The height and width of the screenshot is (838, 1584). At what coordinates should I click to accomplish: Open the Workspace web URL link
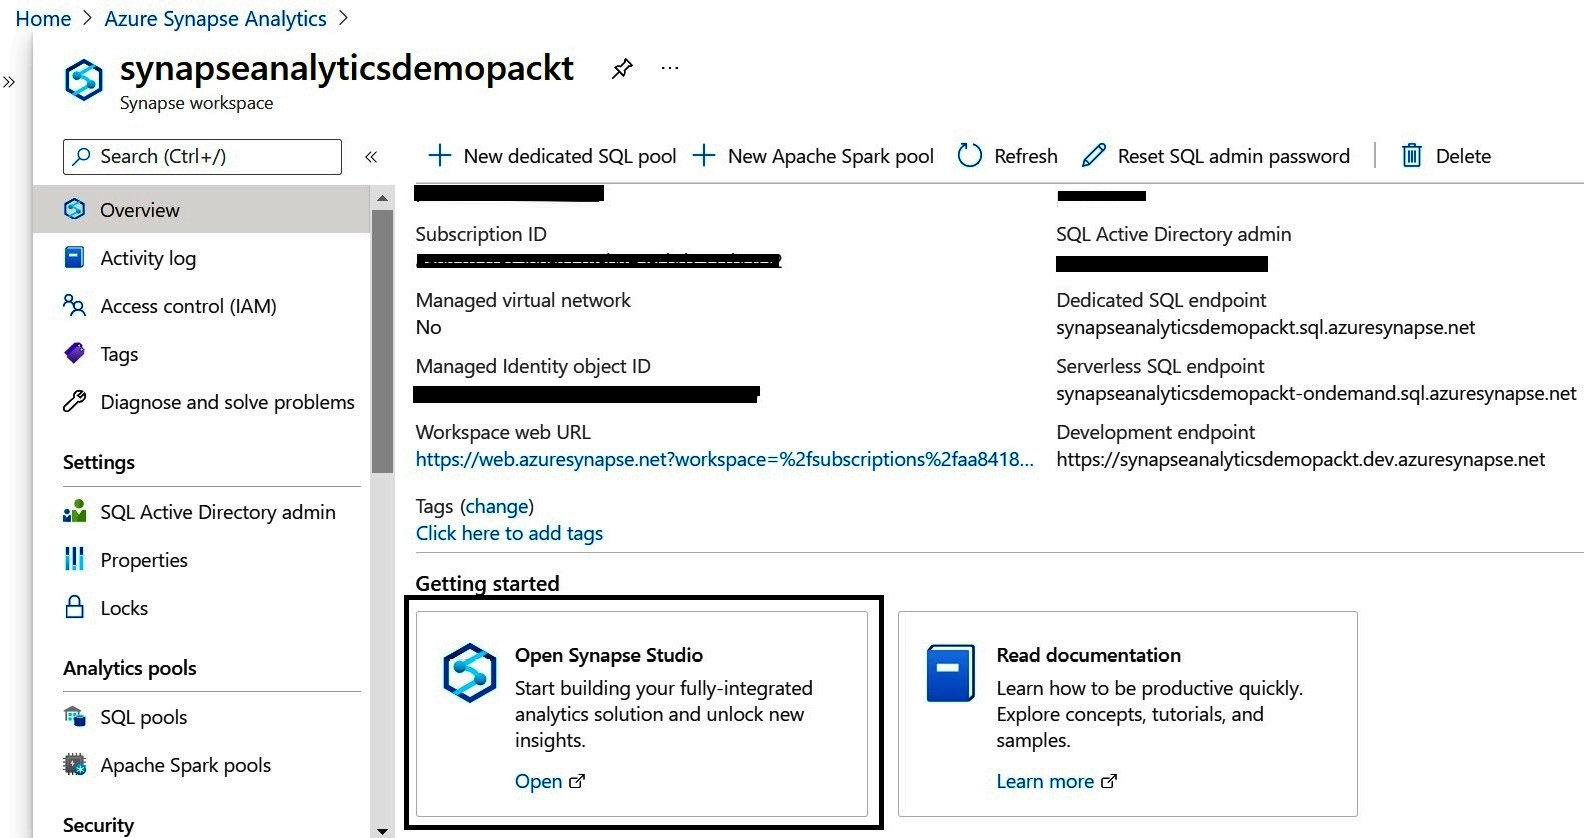click(x=725, y=459)
